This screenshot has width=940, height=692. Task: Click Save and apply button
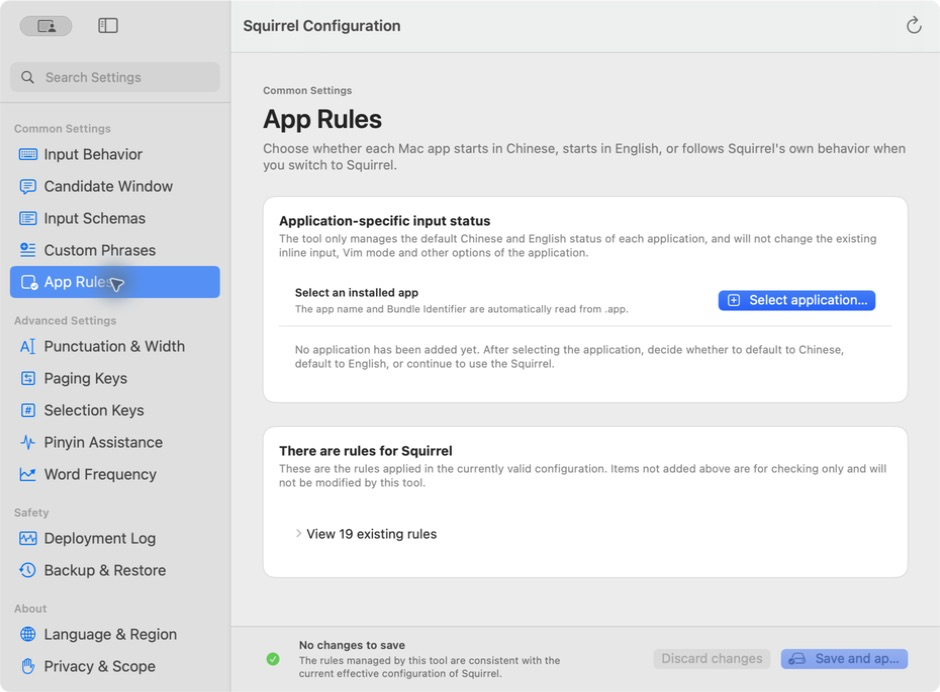pos(844,659)
